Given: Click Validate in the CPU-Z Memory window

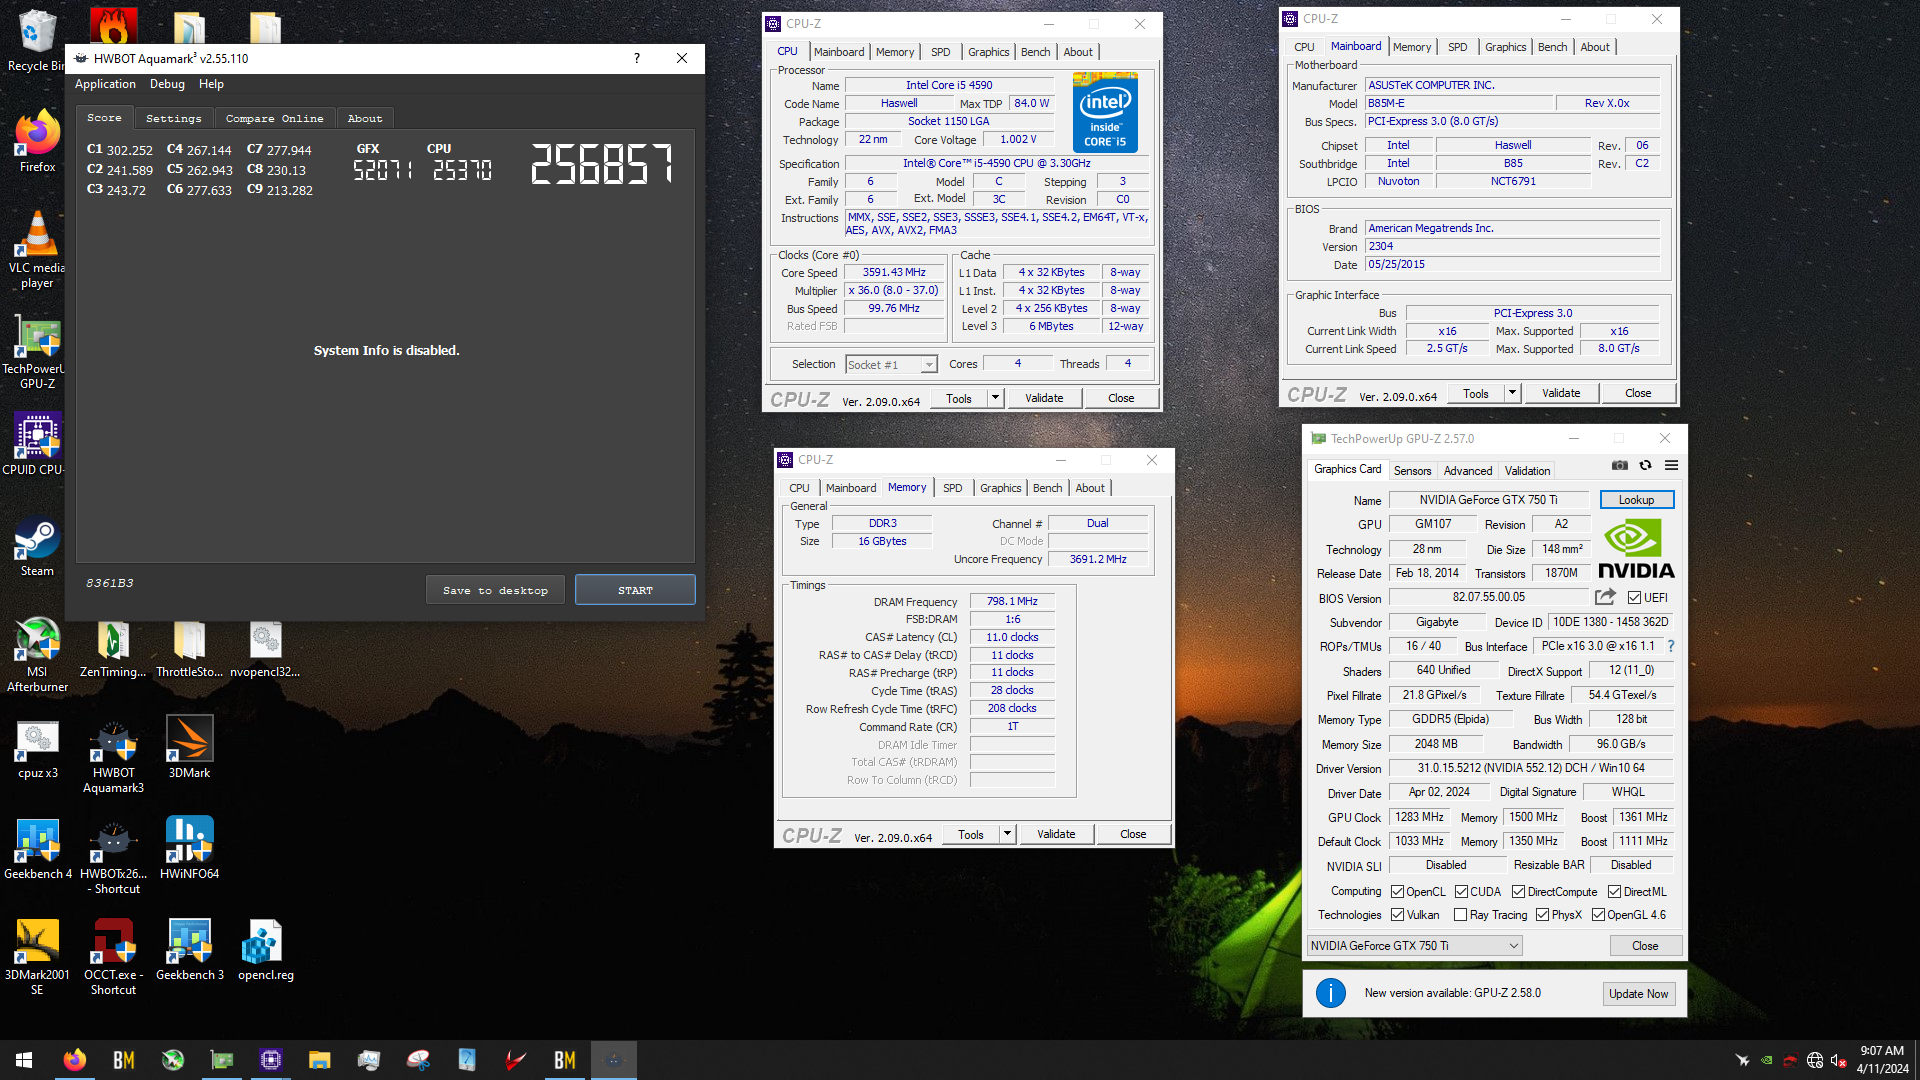Looking at the screenshot, I should 1056,834.
